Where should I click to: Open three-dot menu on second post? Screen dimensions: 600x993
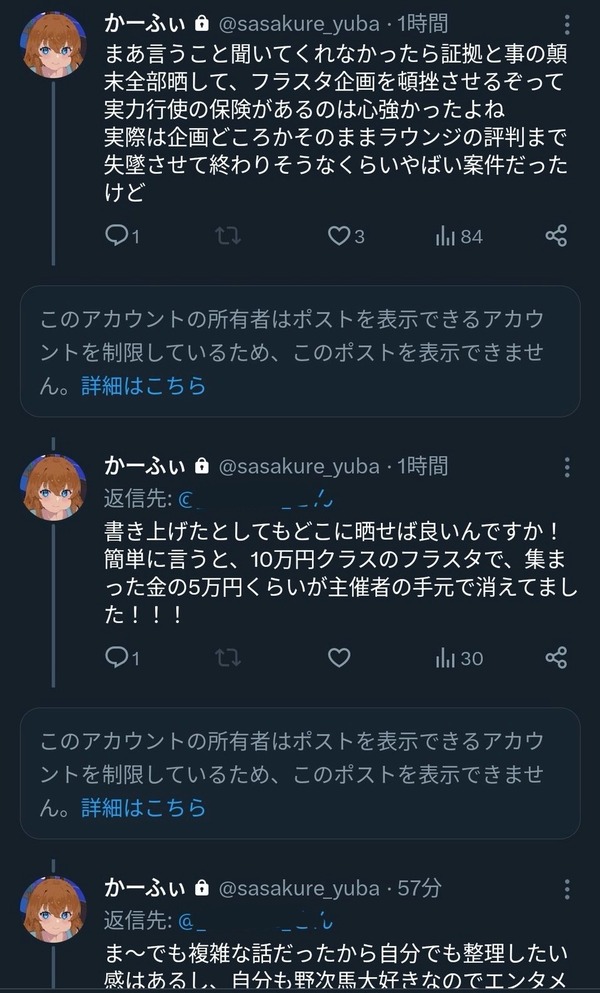pos(566,467)
